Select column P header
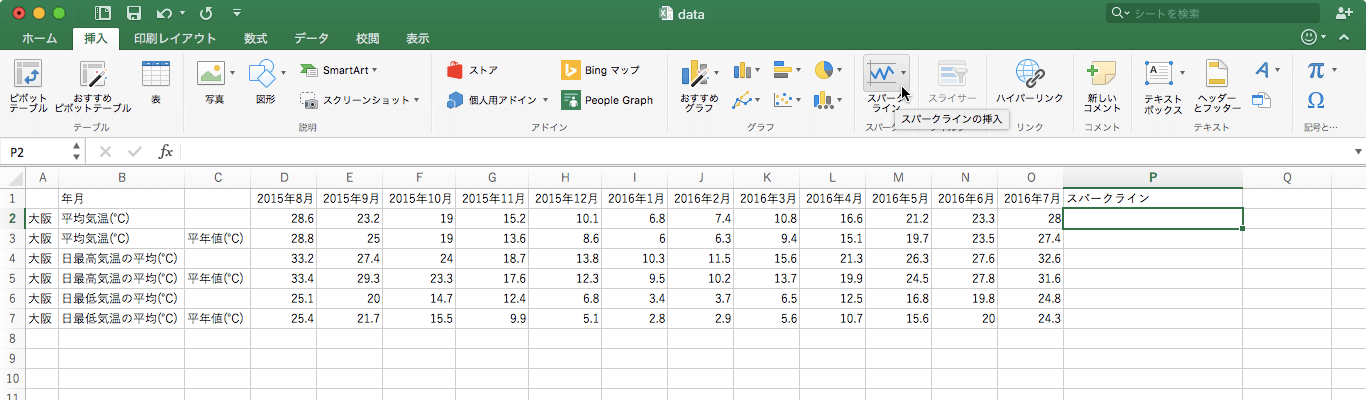1366x400 pixels. (x=1153, y=177)
